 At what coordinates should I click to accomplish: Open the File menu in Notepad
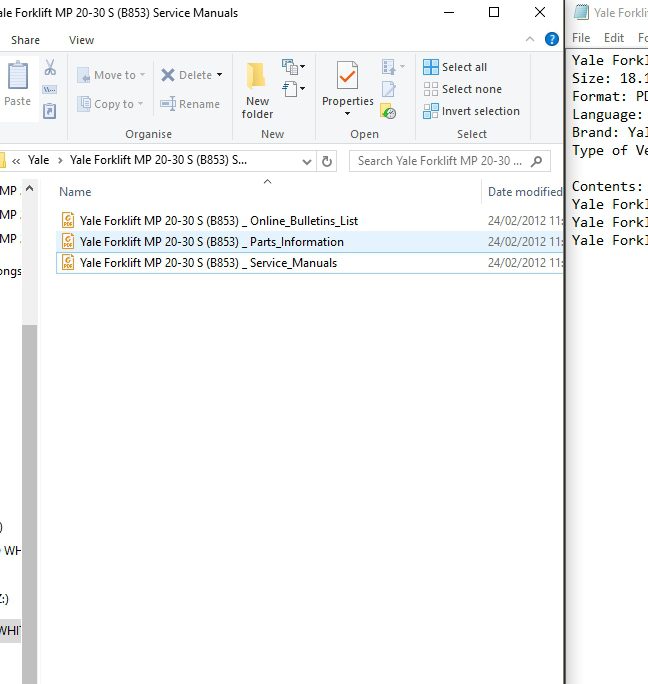(x=581, y=38)
